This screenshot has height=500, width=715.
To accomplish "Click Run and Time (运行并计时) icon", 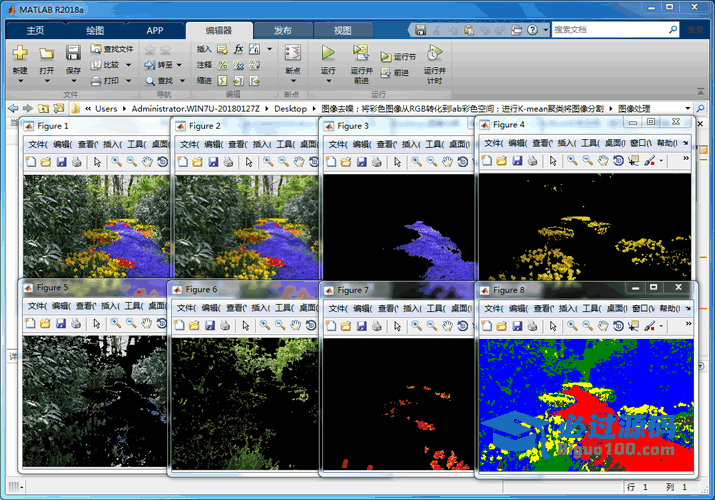I will click(x=435, y=52).
